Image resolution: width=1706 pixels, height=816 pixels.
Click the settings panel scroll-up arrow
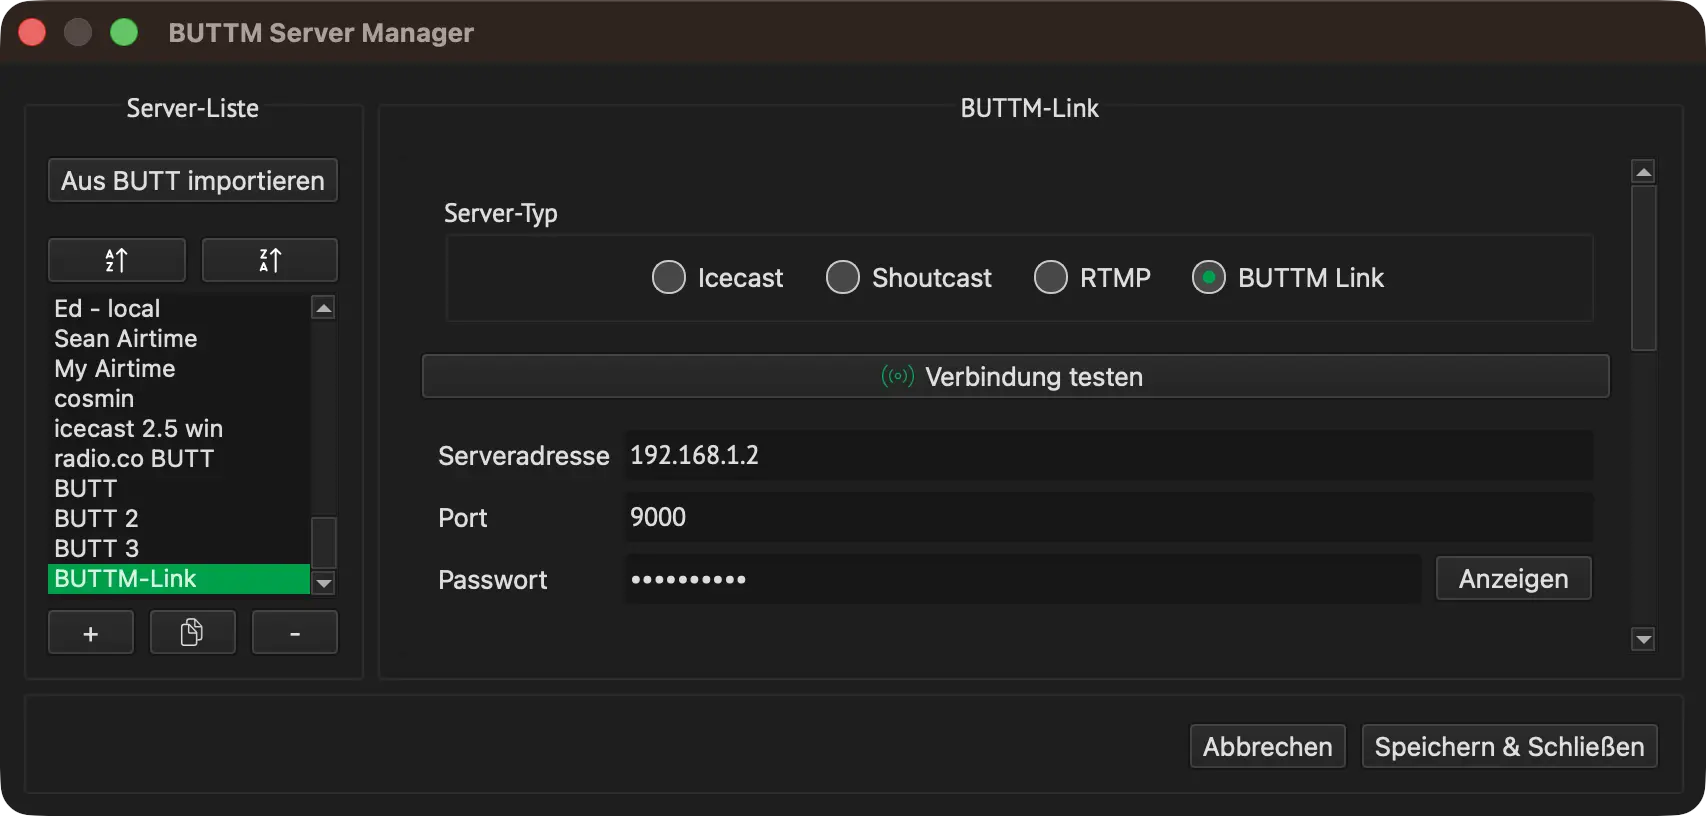(x=1643, y=172)
